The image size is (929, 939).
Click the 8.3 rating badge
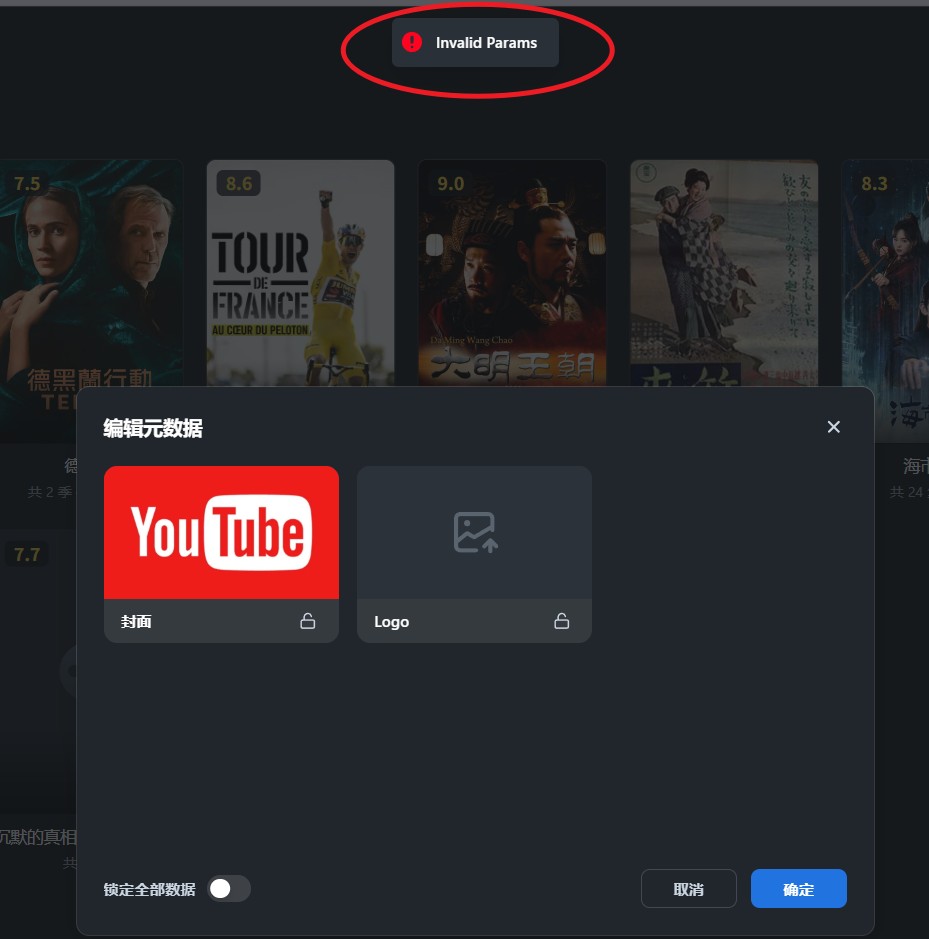(x=874, y=183)
